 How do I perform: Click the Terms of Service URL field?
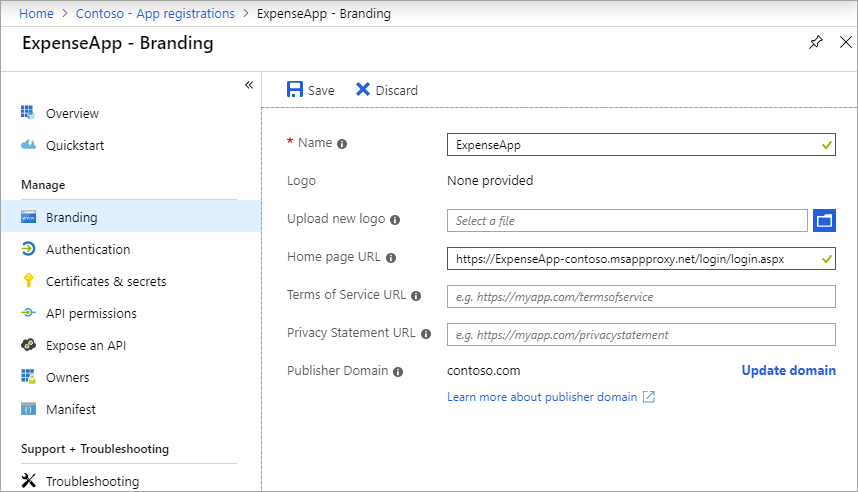pos(641,297)
